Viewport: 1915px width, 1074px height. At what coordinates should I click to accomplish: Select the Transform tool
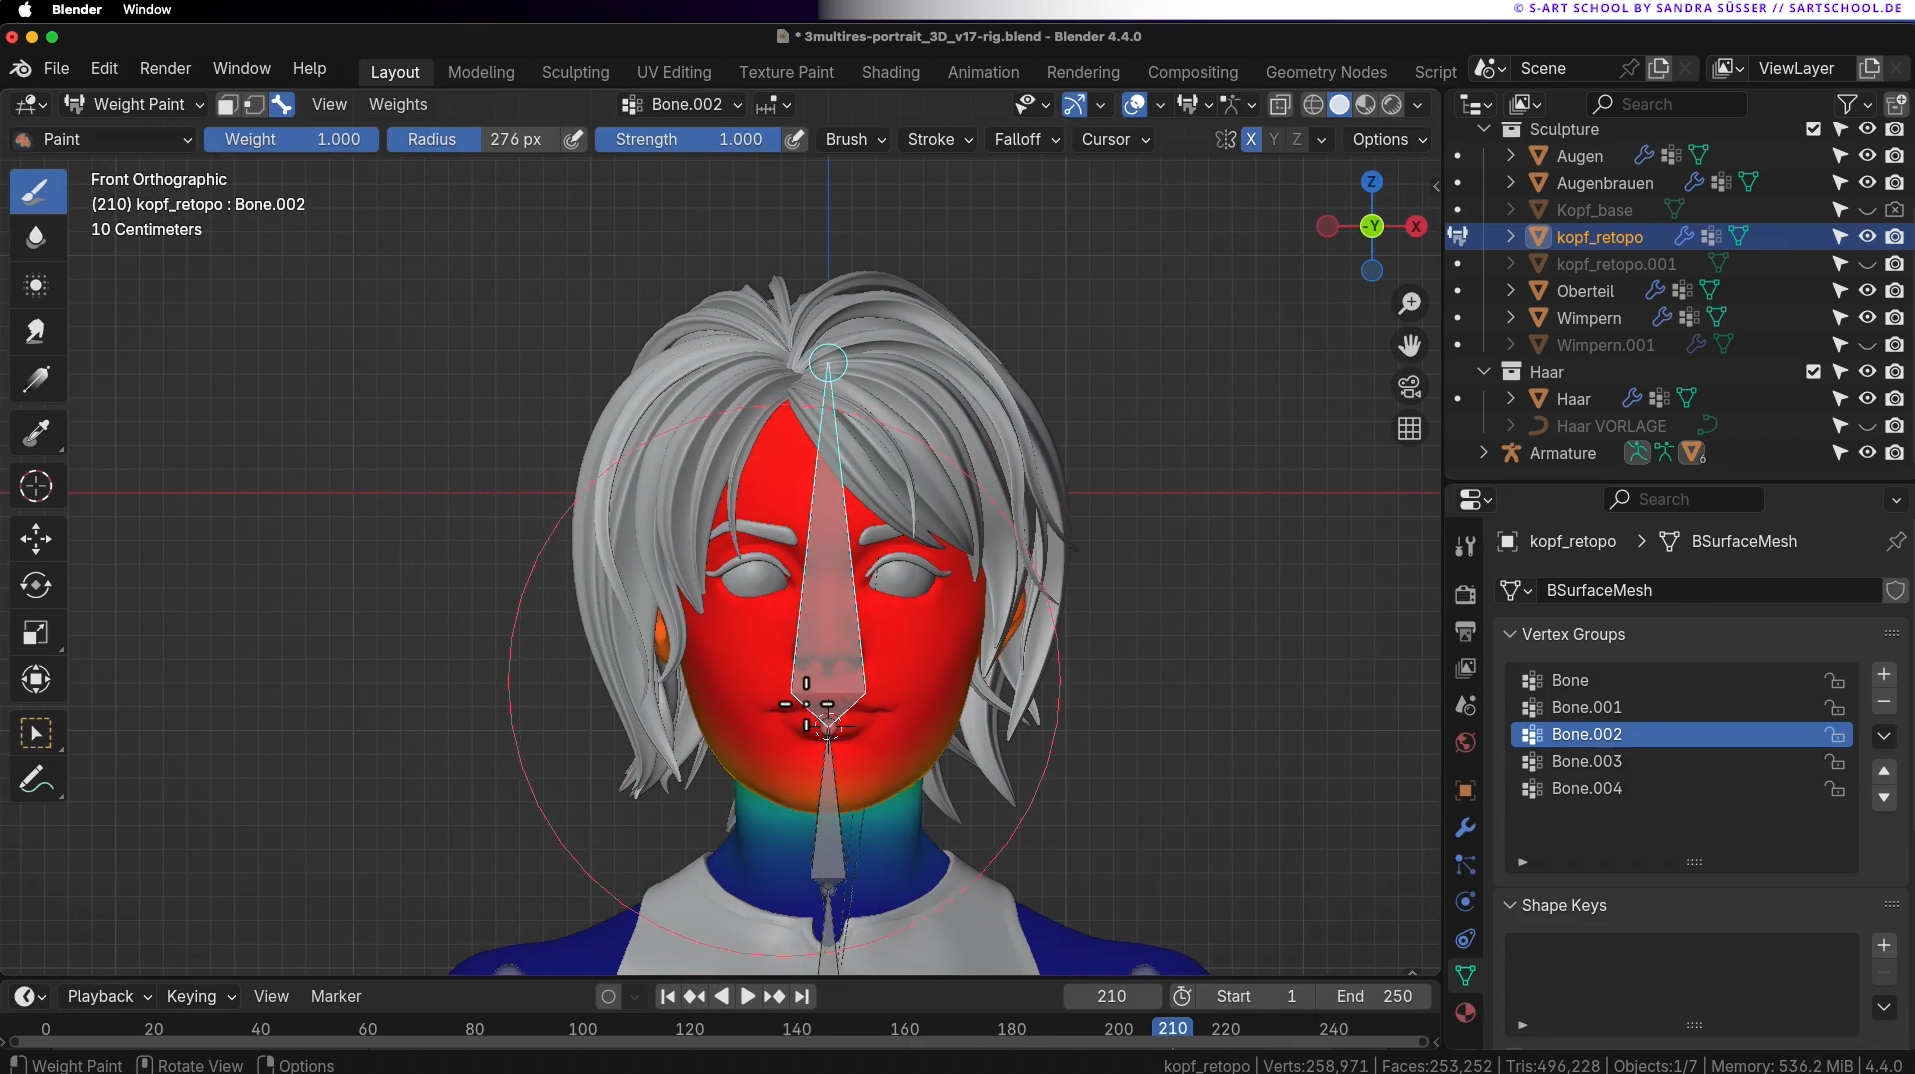point(37,680)
